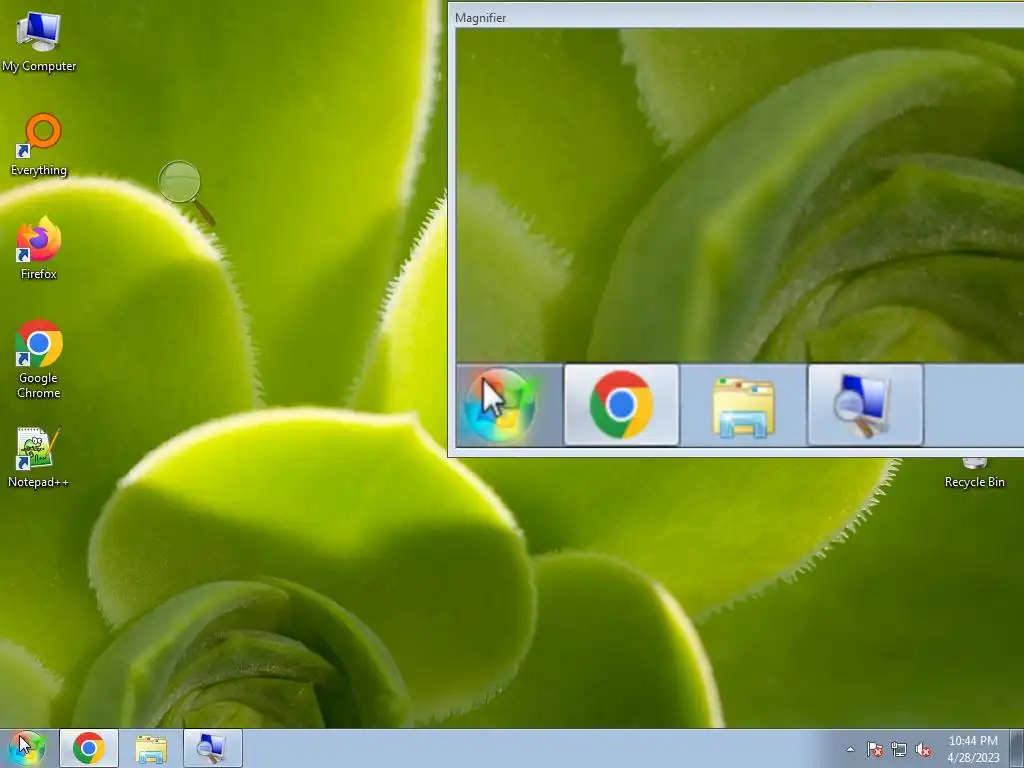This screenshot has height=768, width=1024.
Task: Select the My Computer label text
Action: click(x=39, y=66)
